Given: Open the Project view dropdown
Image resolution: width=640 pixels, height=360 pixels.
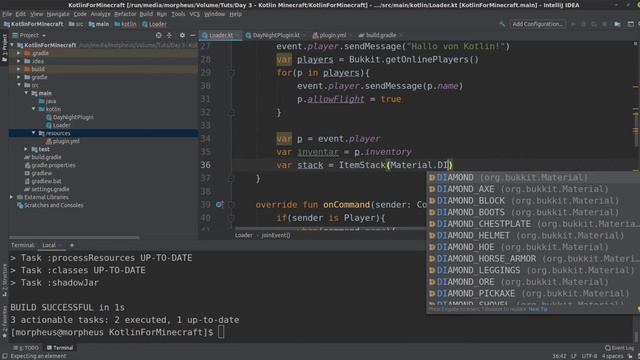Looking at the screenshot, I should click(29, 36).
